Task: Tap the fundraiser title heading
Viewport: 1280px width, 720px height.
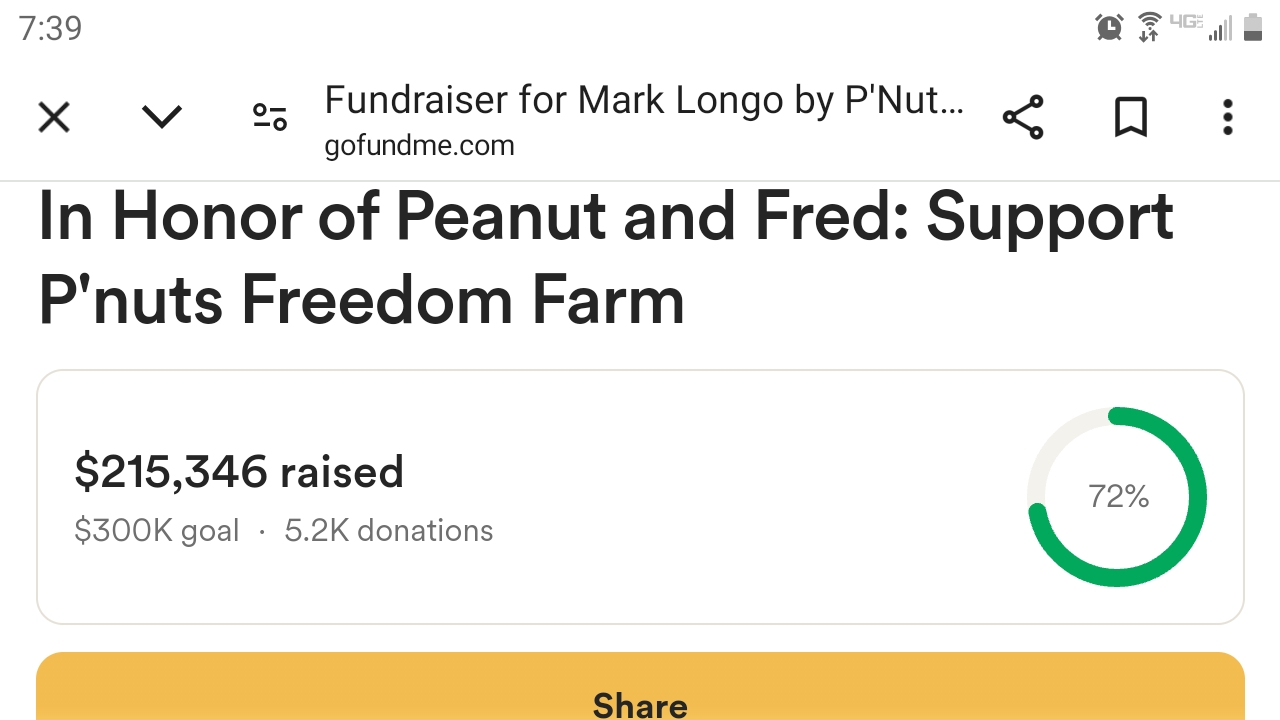Action: tap(606, 258)
